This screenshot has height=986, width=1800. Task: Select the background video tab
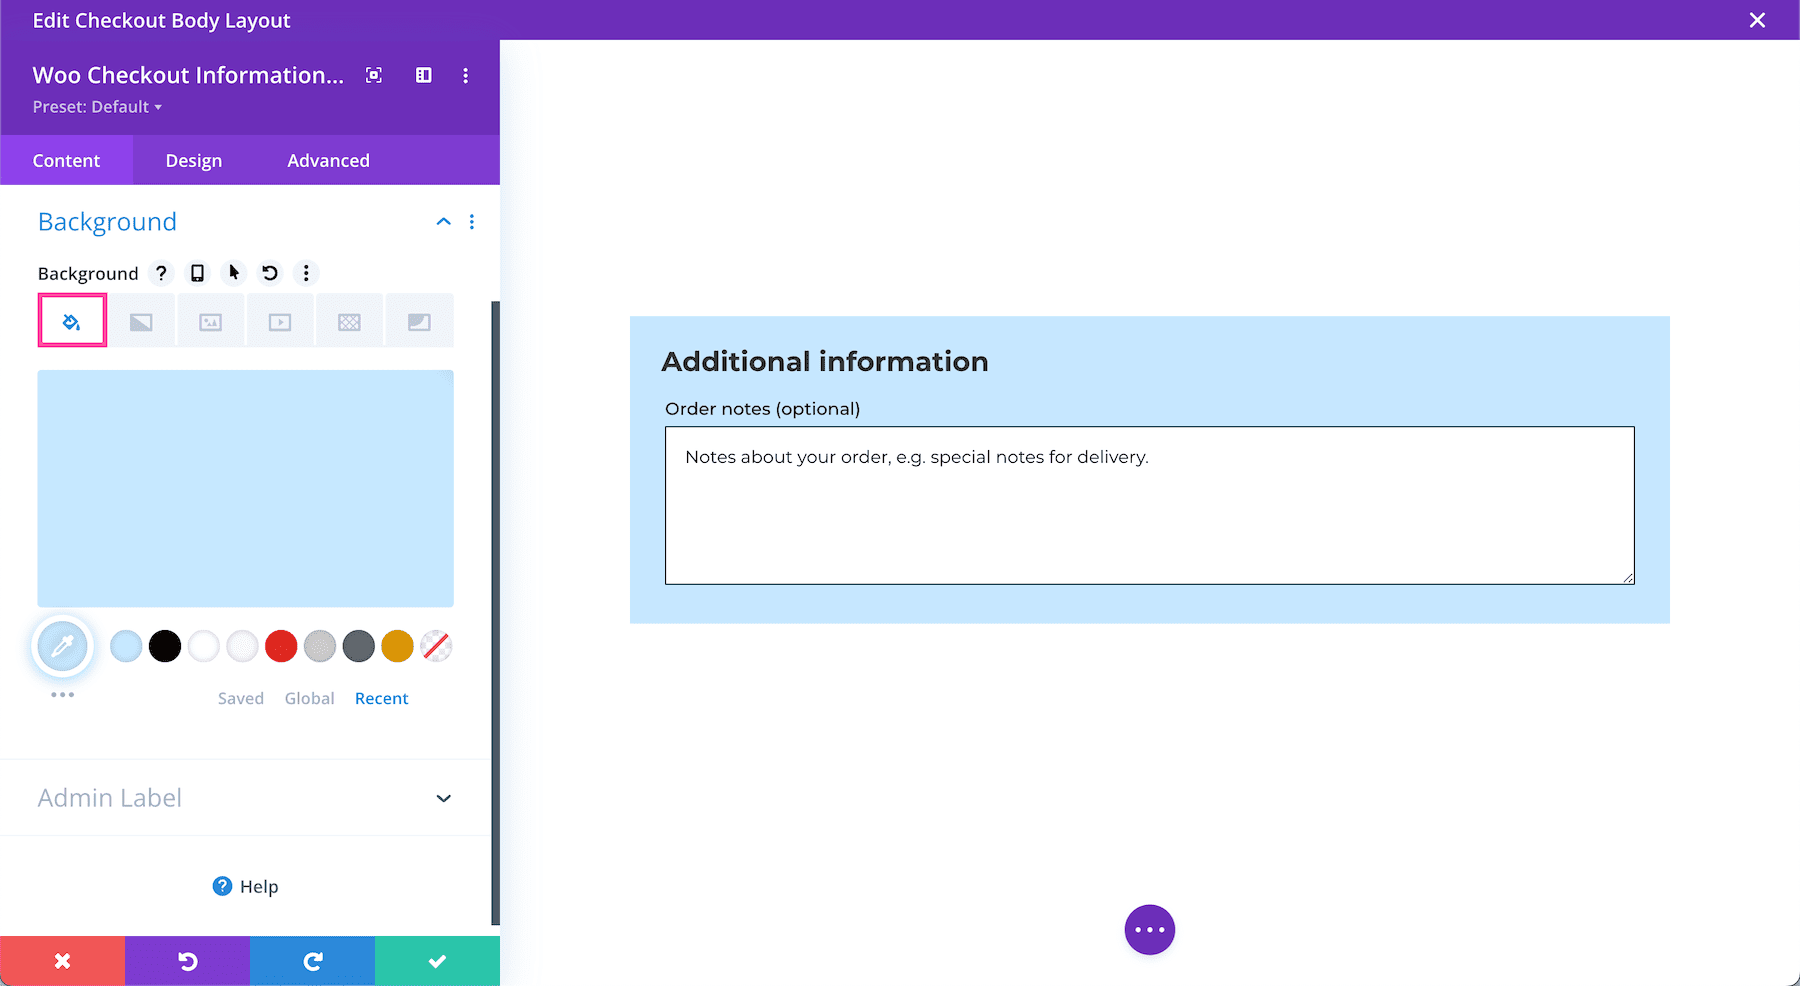[280, 321]
